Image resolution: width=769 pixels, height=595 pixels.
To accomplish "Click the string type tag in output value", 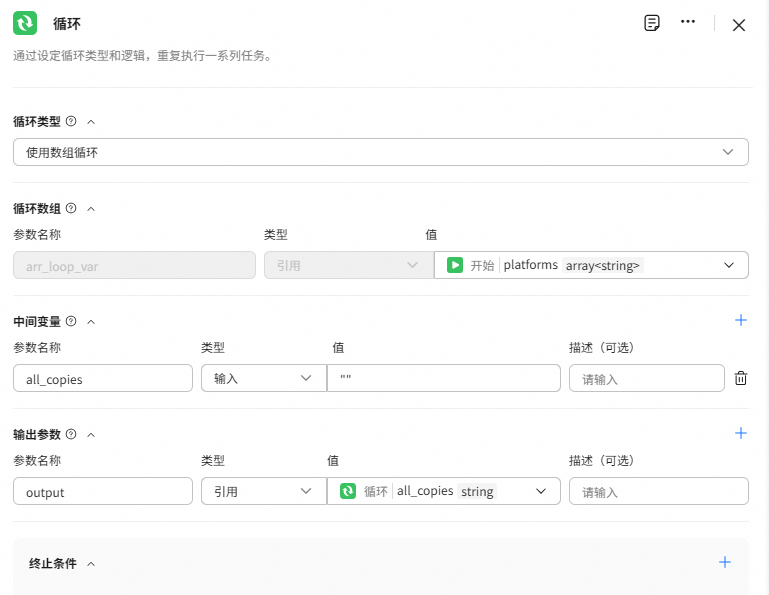I will 477,491.
